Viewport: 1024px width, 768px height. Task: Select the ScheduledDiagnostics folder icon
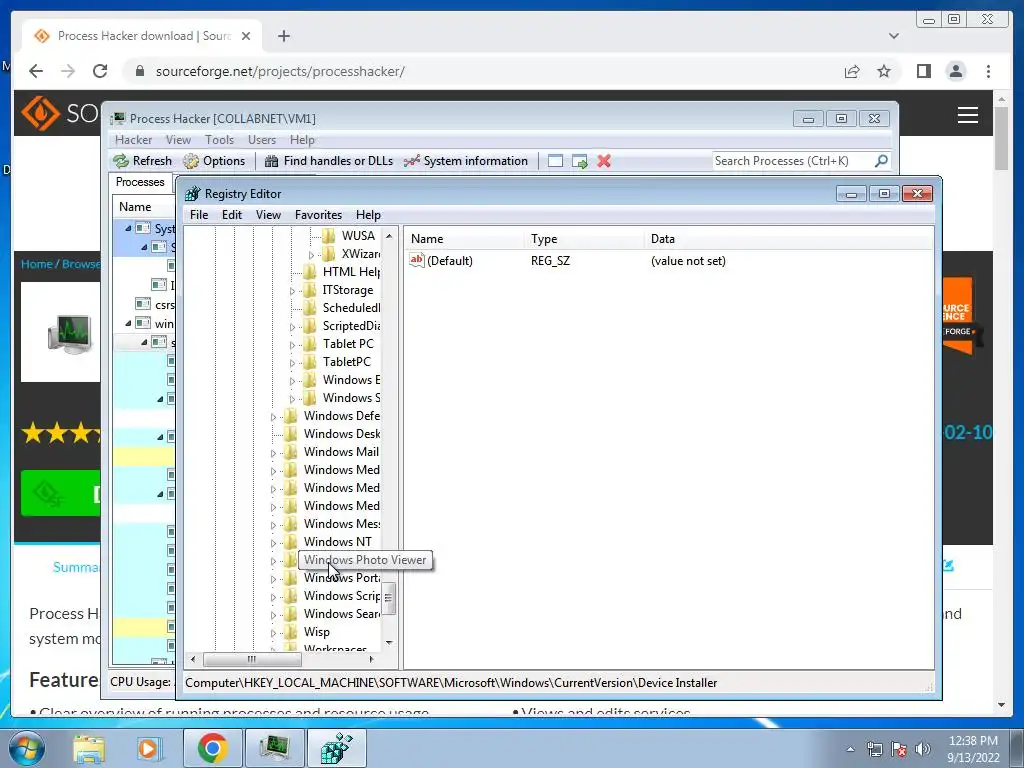(x=310, y=307)
